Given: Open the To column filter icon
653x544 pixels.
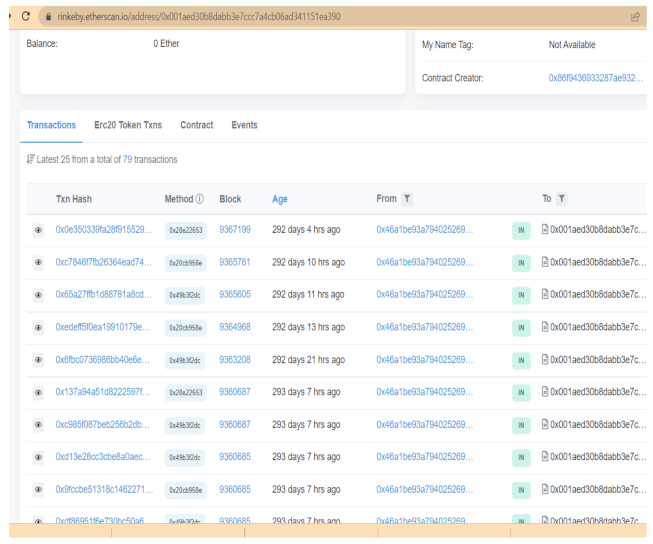Looking at the screenshot, I should click(561, 199).
